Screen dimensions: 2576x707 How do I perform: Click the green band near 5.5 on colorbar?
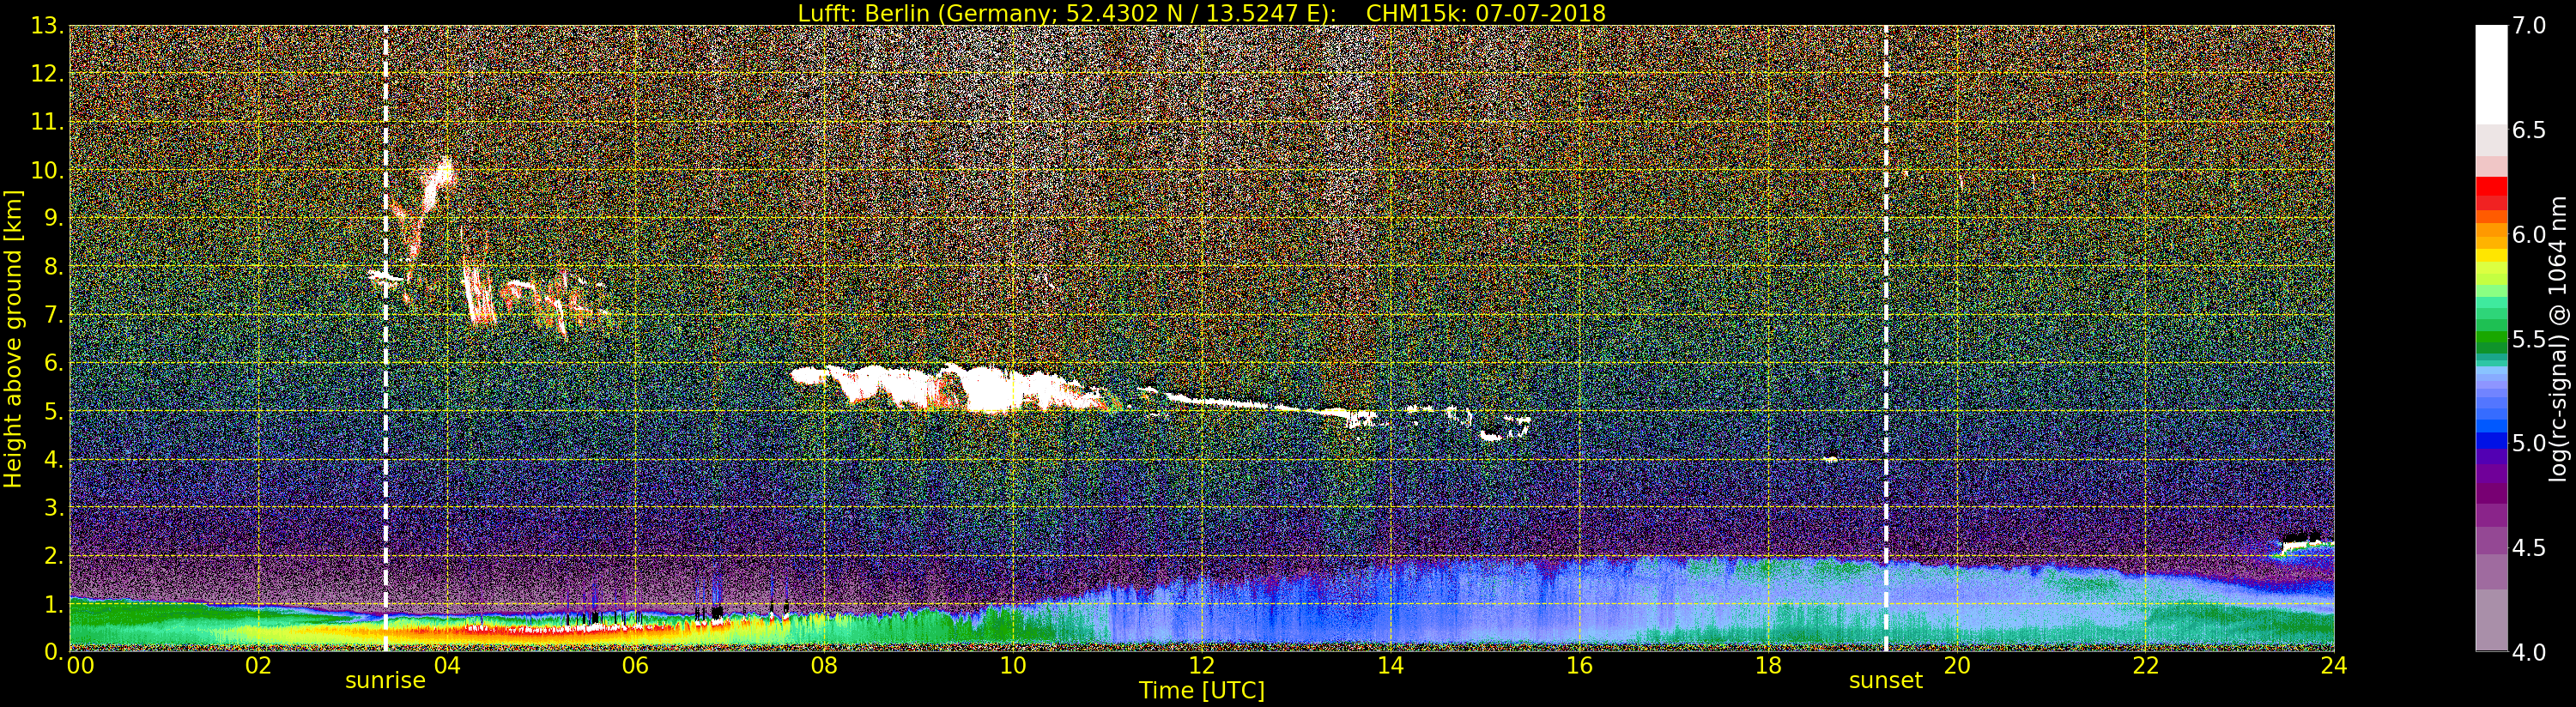2491,339
